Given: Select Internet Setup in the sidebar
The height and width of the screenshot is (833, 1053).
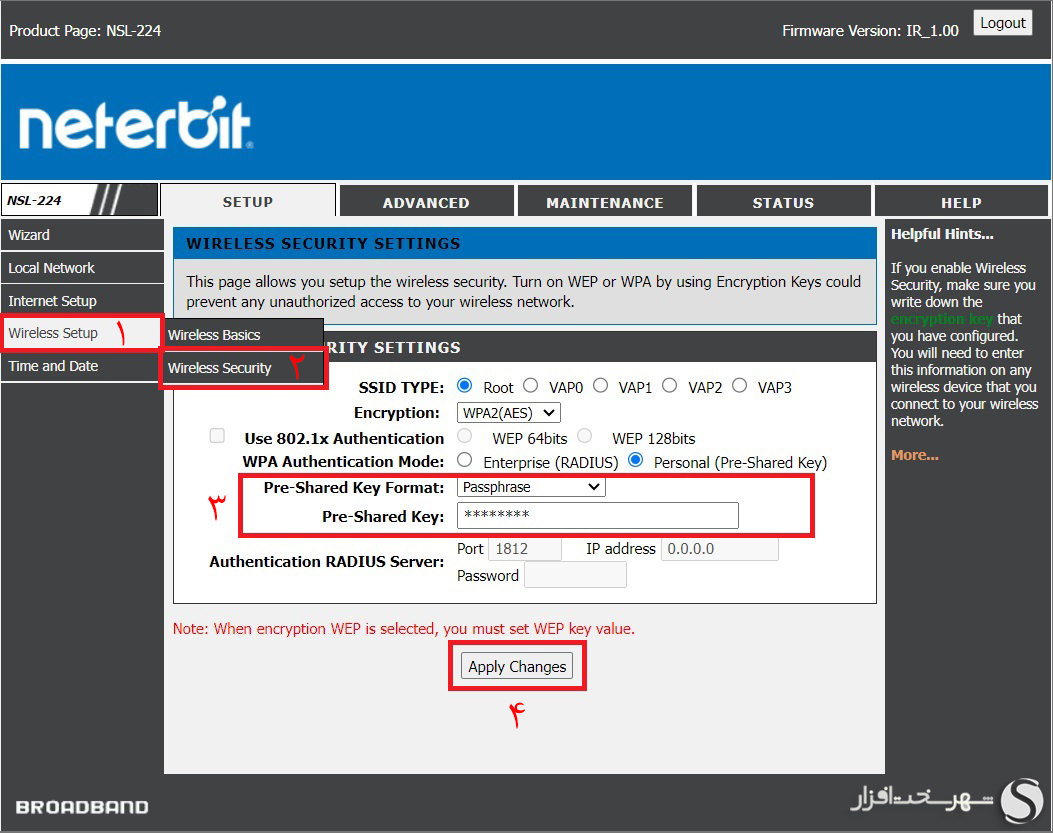Looking at the screenshot, I should [x=53, y=301].
